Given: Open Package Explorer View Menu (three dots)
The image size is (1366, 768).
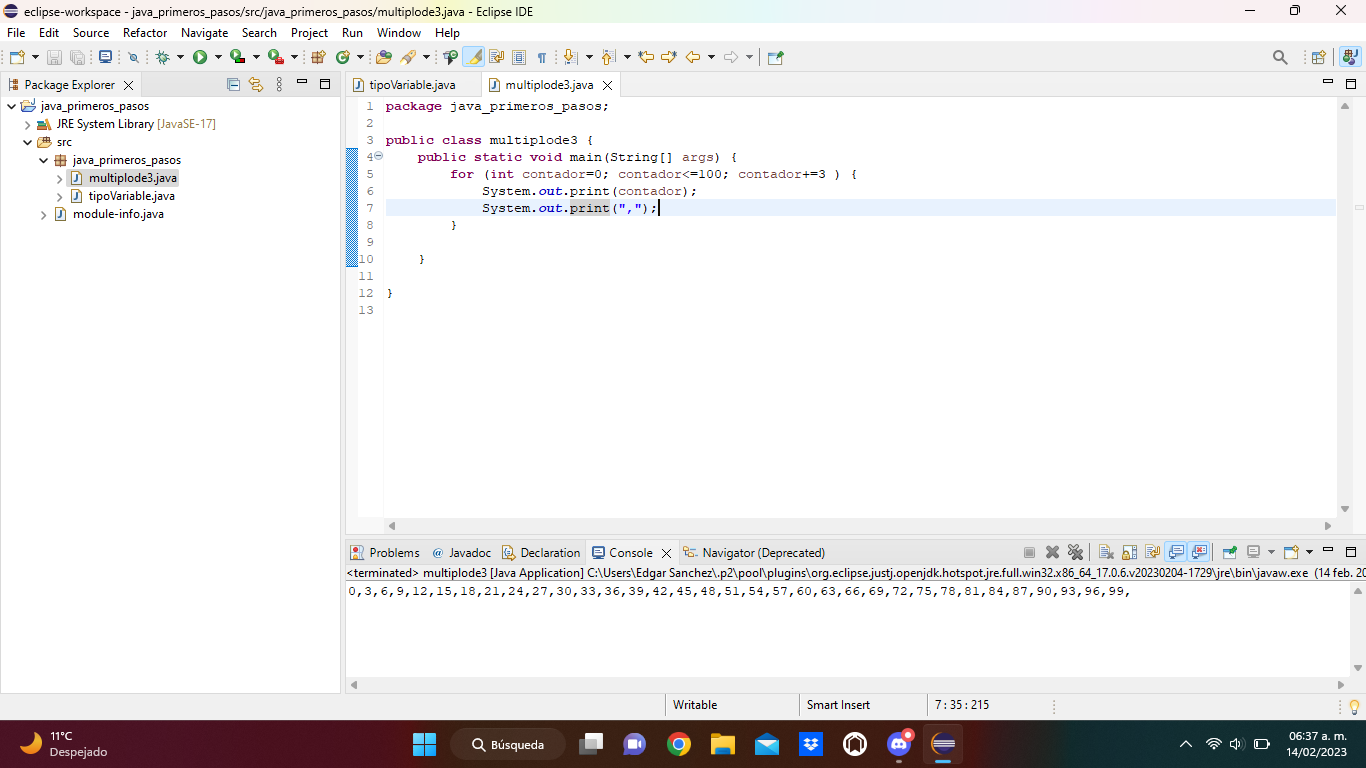Looking at the screenshot, I should click(x=279, y=85).
